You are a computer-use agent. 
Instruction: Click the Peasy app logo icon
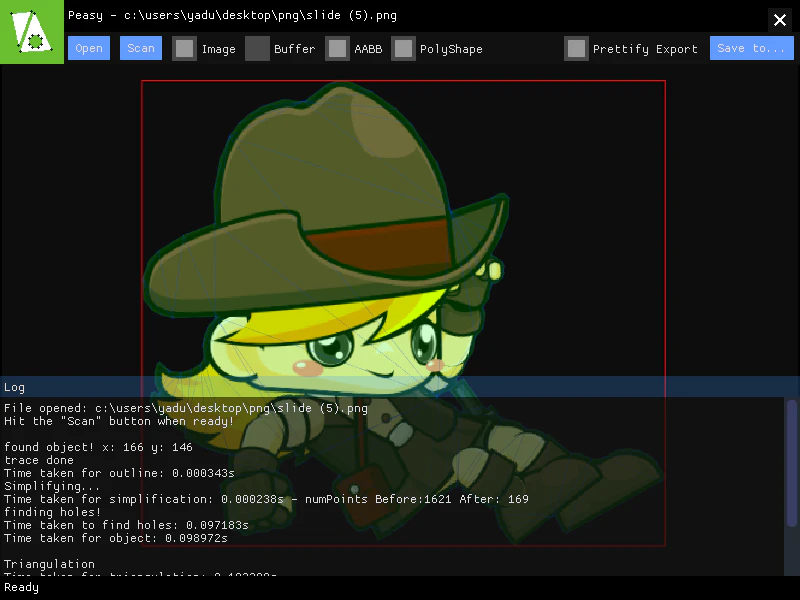(x=32, y=32)
